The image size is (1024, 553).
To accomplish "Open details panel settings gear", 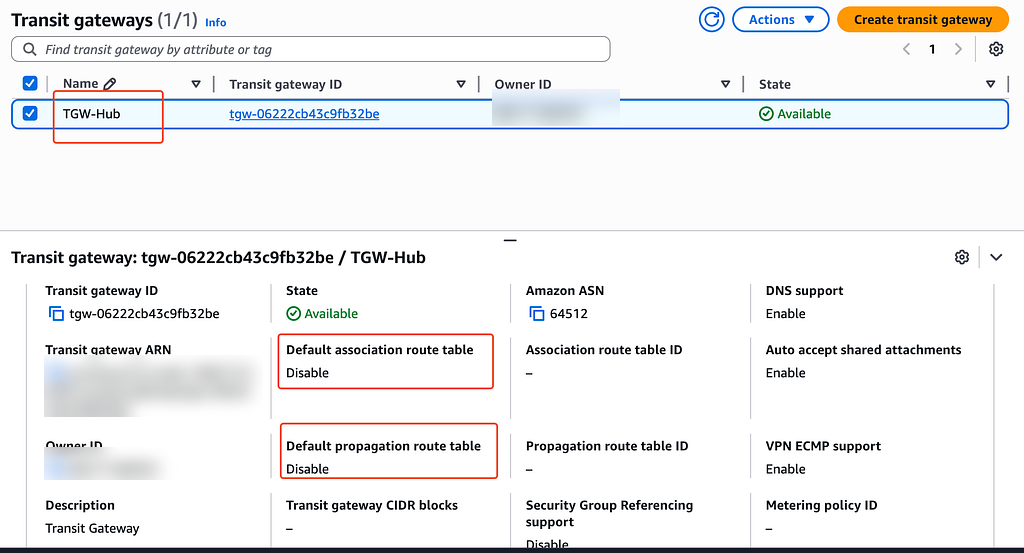I will [x=962, y=257].
